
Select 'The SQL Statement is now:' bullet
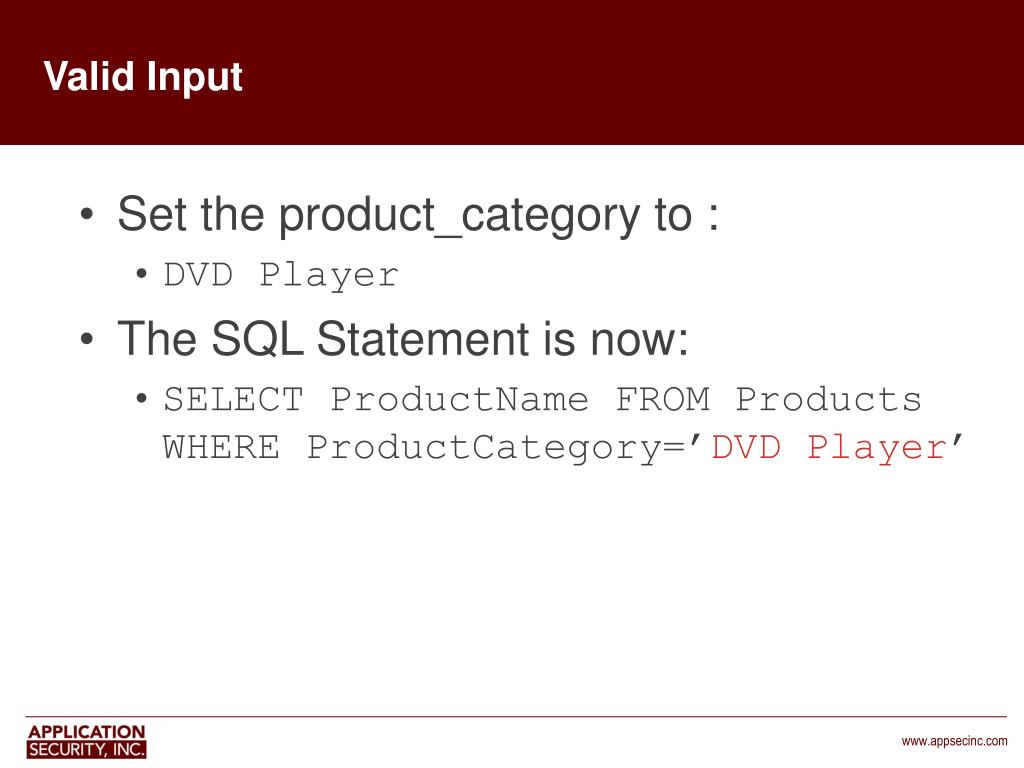coord(403,338)
